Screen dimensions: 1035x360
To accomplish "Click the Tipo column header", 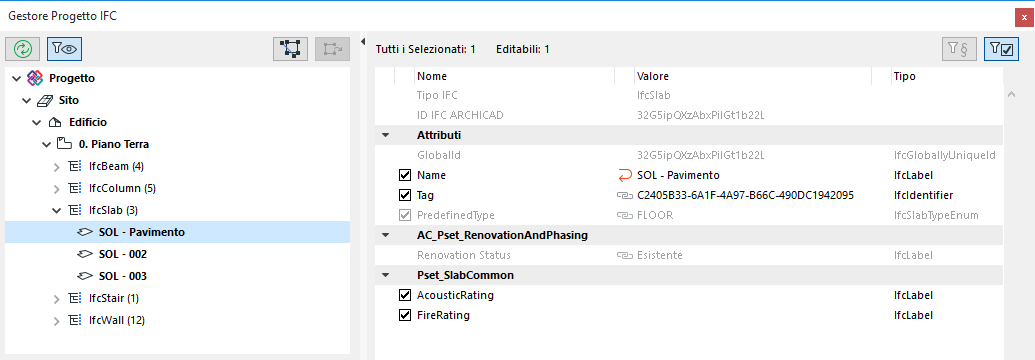I will coord(947,76).
